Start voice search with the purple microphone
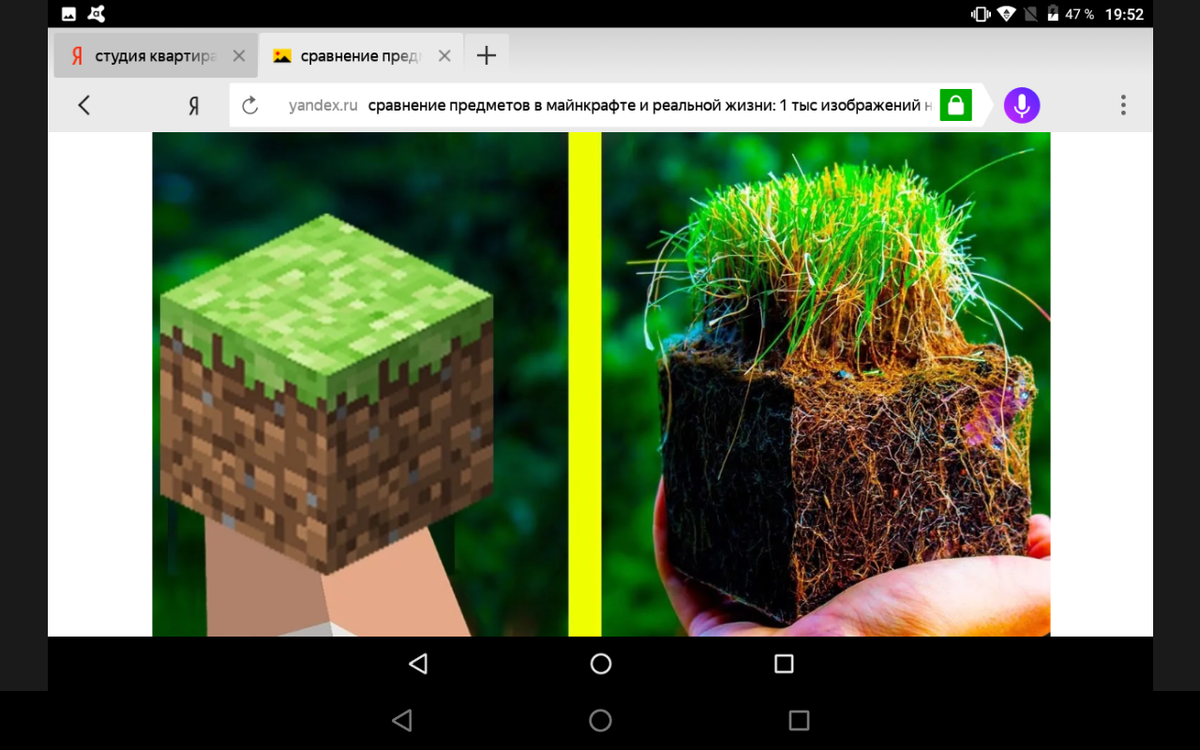Image resolution: width=1200 pixels, height=750 pixels. pos(1021,105)
